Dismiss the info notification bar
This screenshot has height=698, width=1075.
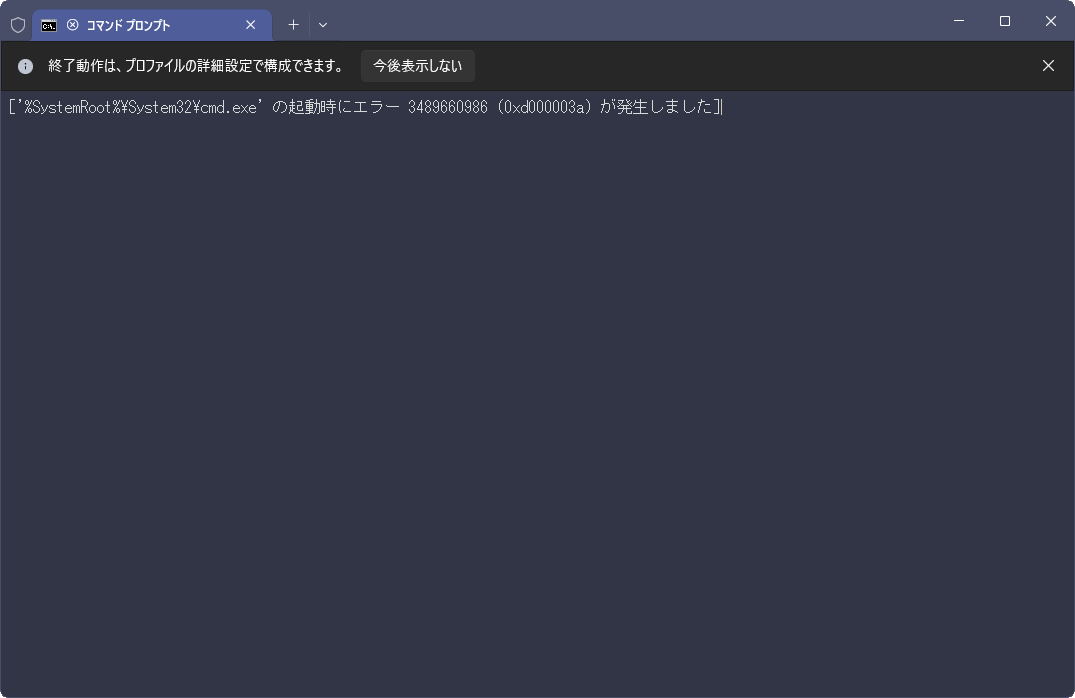tap(1048, 66)
